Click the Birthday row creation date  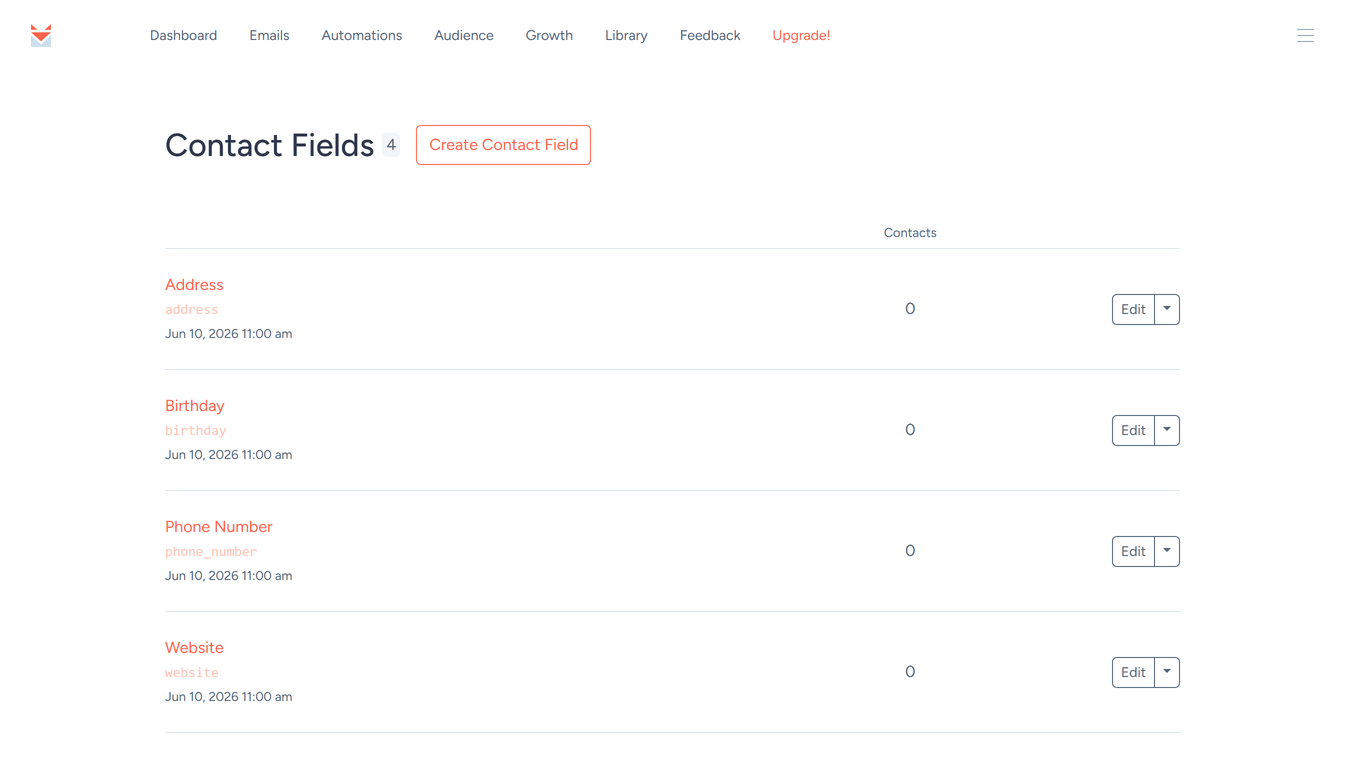[x=228, y=455]
